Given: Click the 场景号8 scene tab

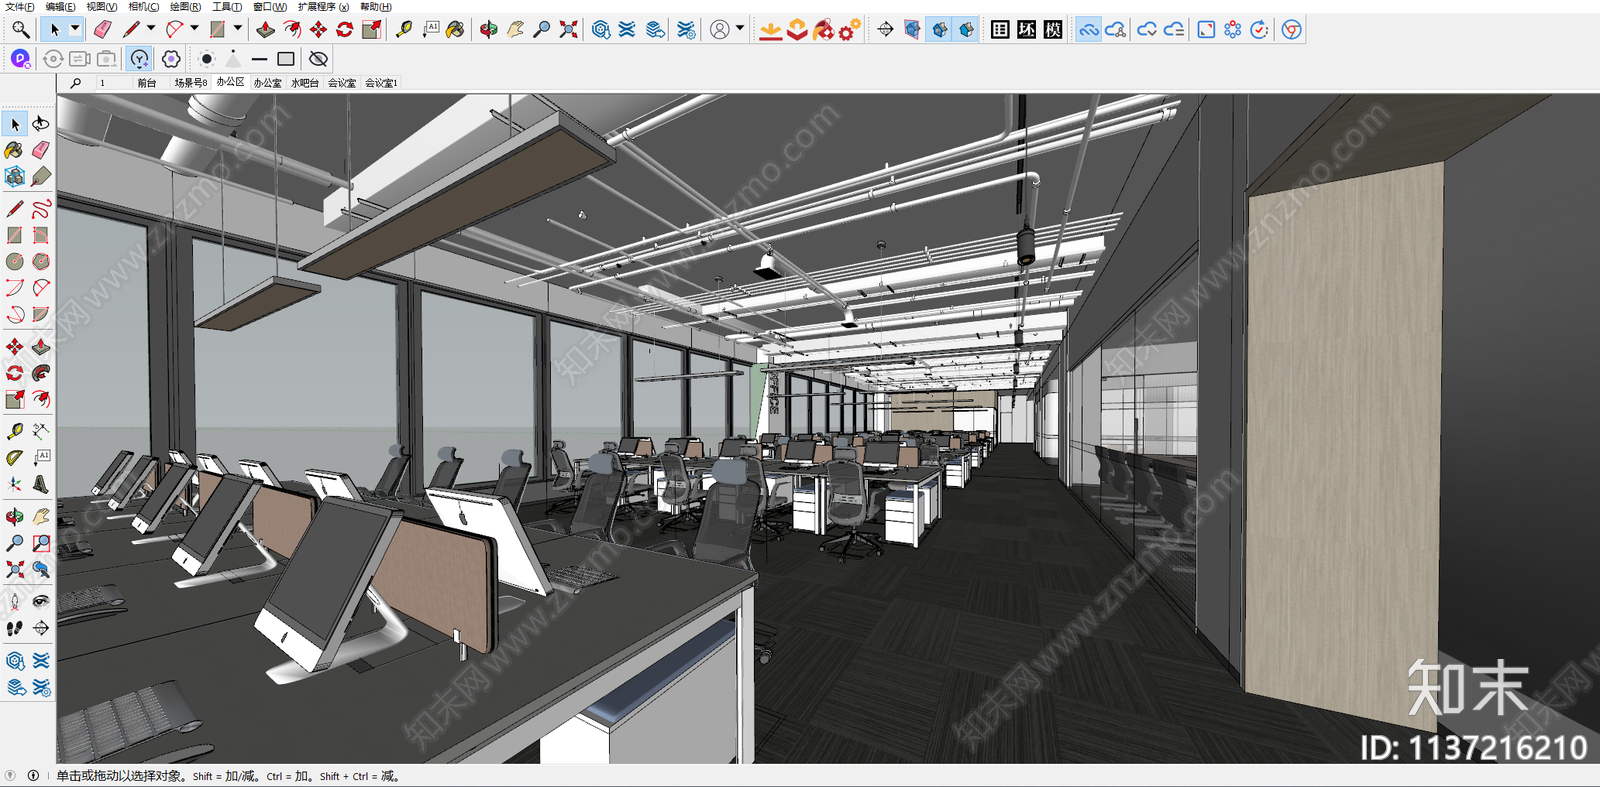Looking at the screenshot, I should pyautogui.click(x=191, y=83).
